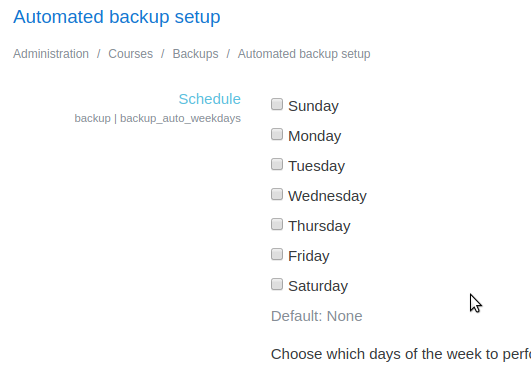531x387 pixels.
Task: Click the Choose which days description text
Action: click(401, 354)
